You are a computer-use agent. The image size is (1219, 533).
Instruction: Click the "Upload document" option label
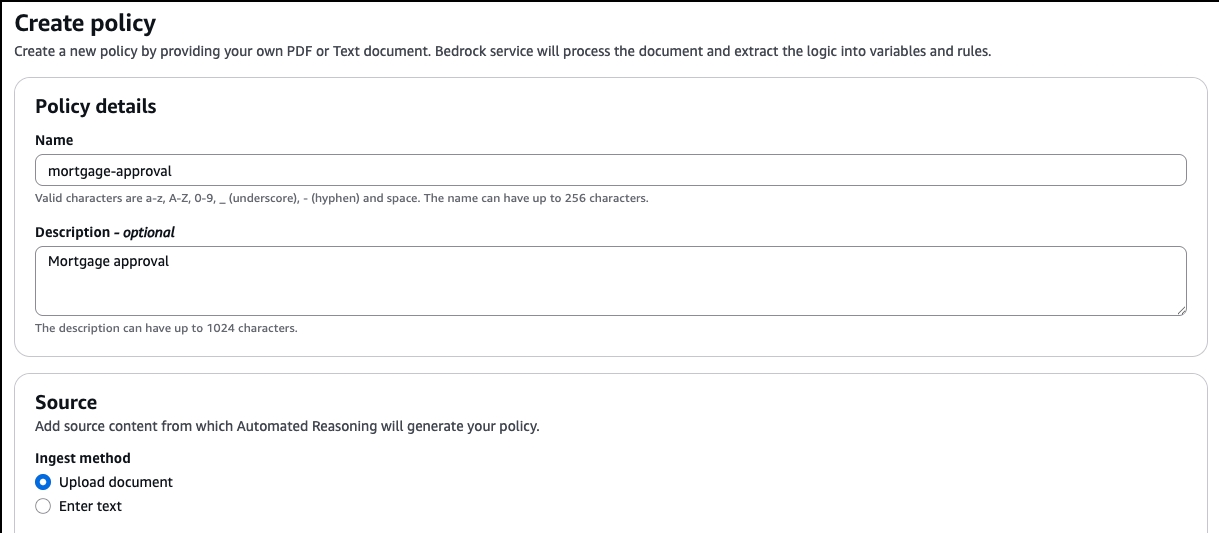click(116, 482)
